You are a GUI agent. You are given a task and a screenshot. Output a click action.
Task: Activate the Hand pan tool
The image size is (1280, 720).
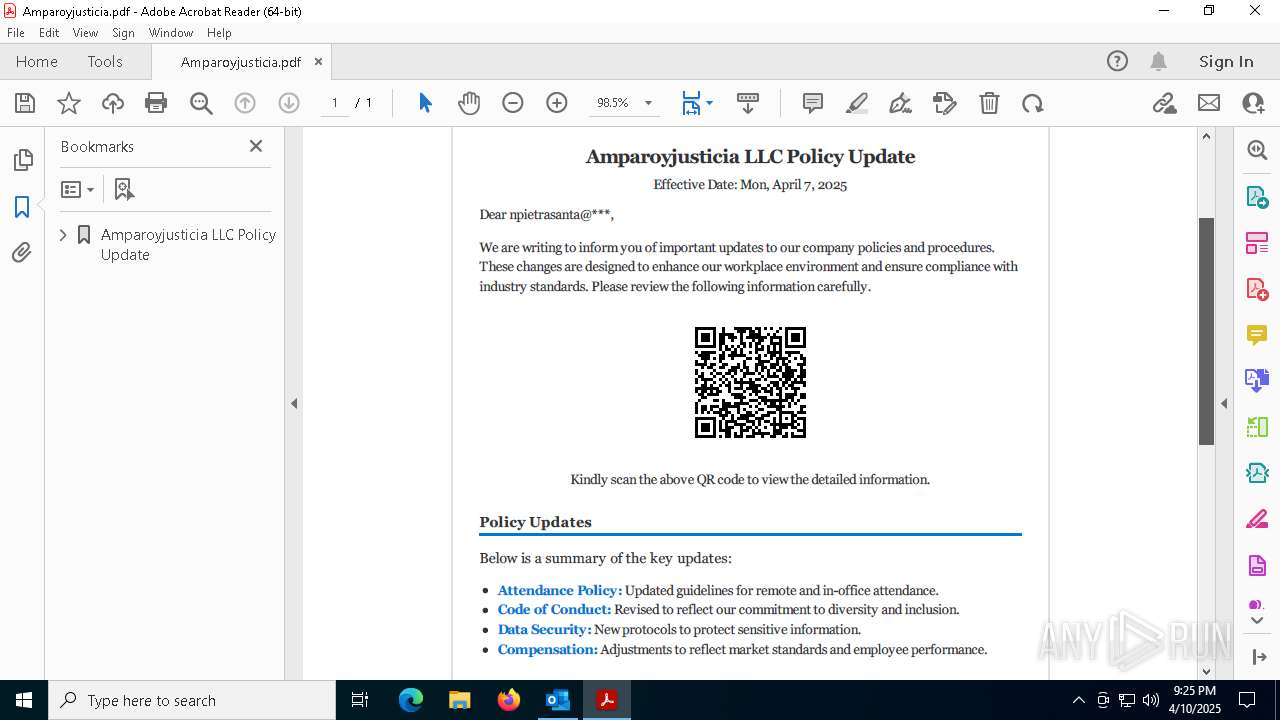469,103
